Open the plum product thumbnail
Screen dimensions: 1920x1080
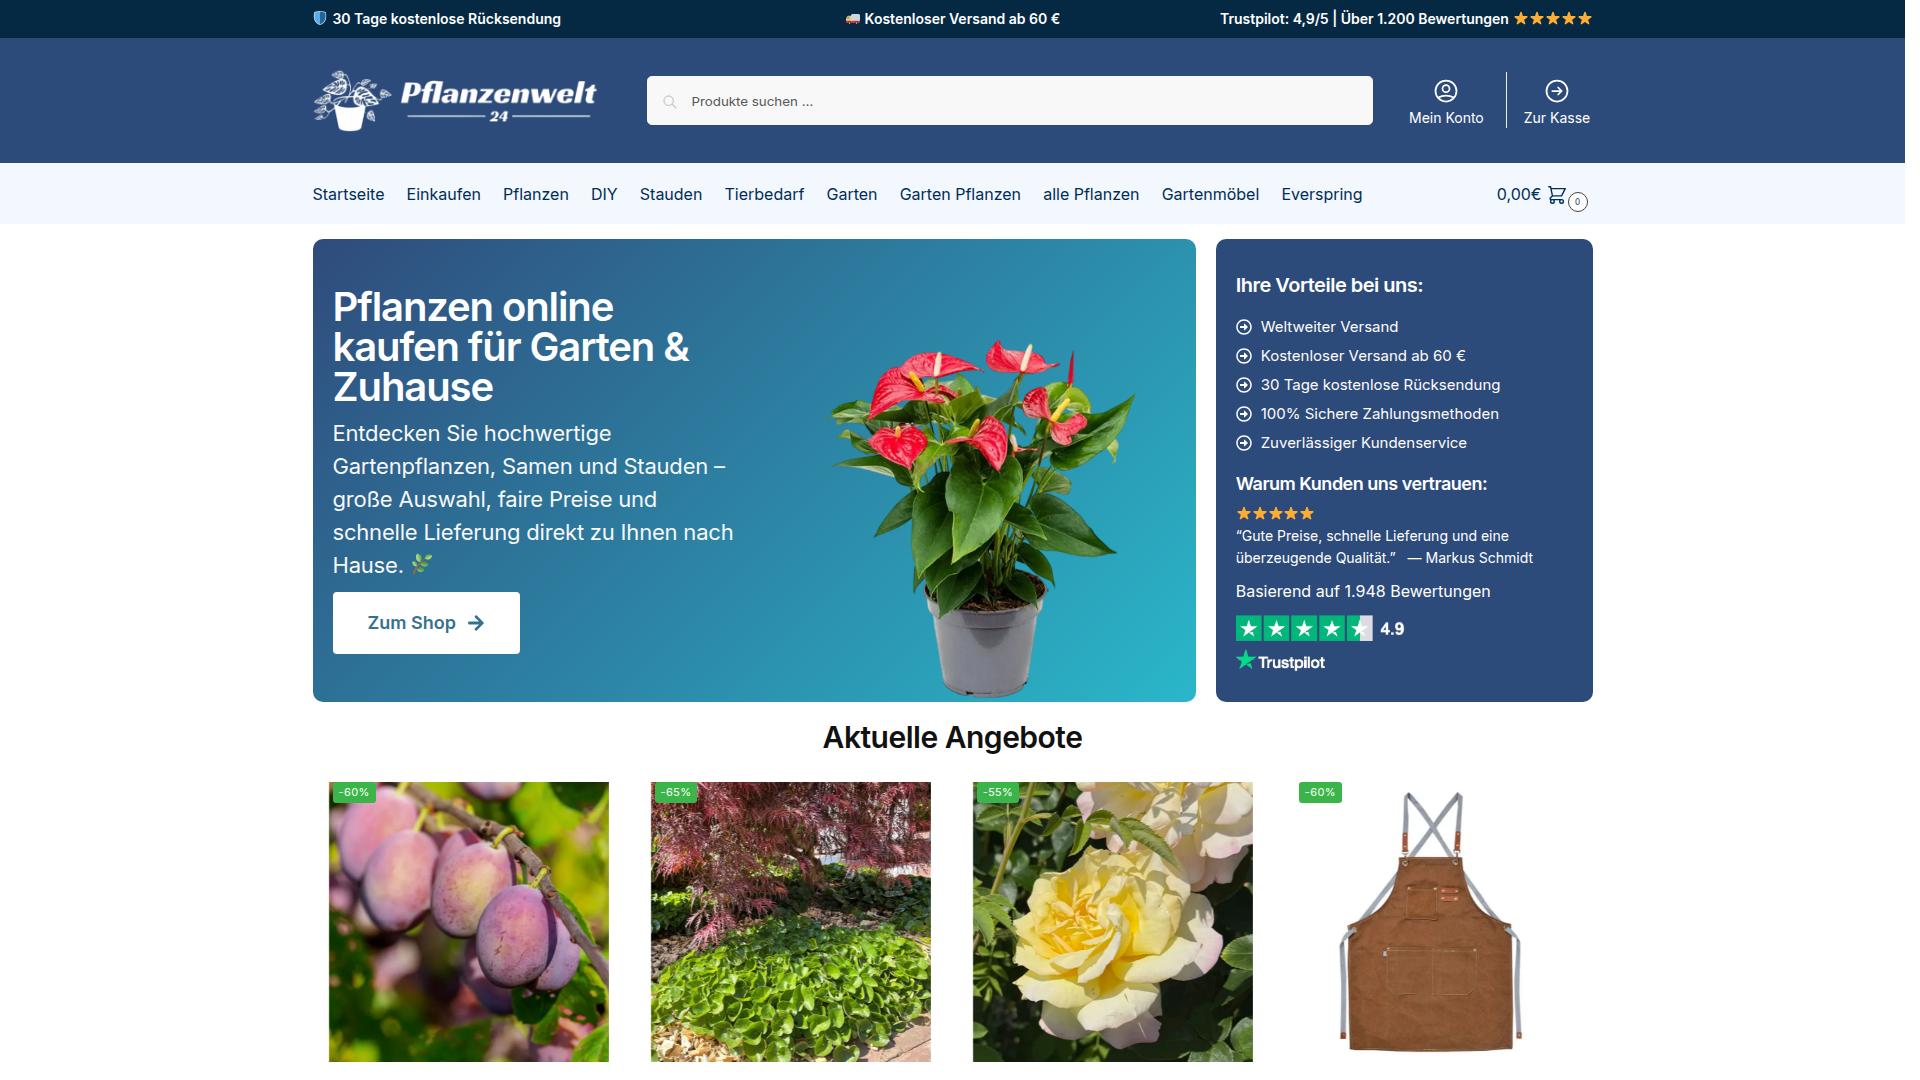pos(469,922)
